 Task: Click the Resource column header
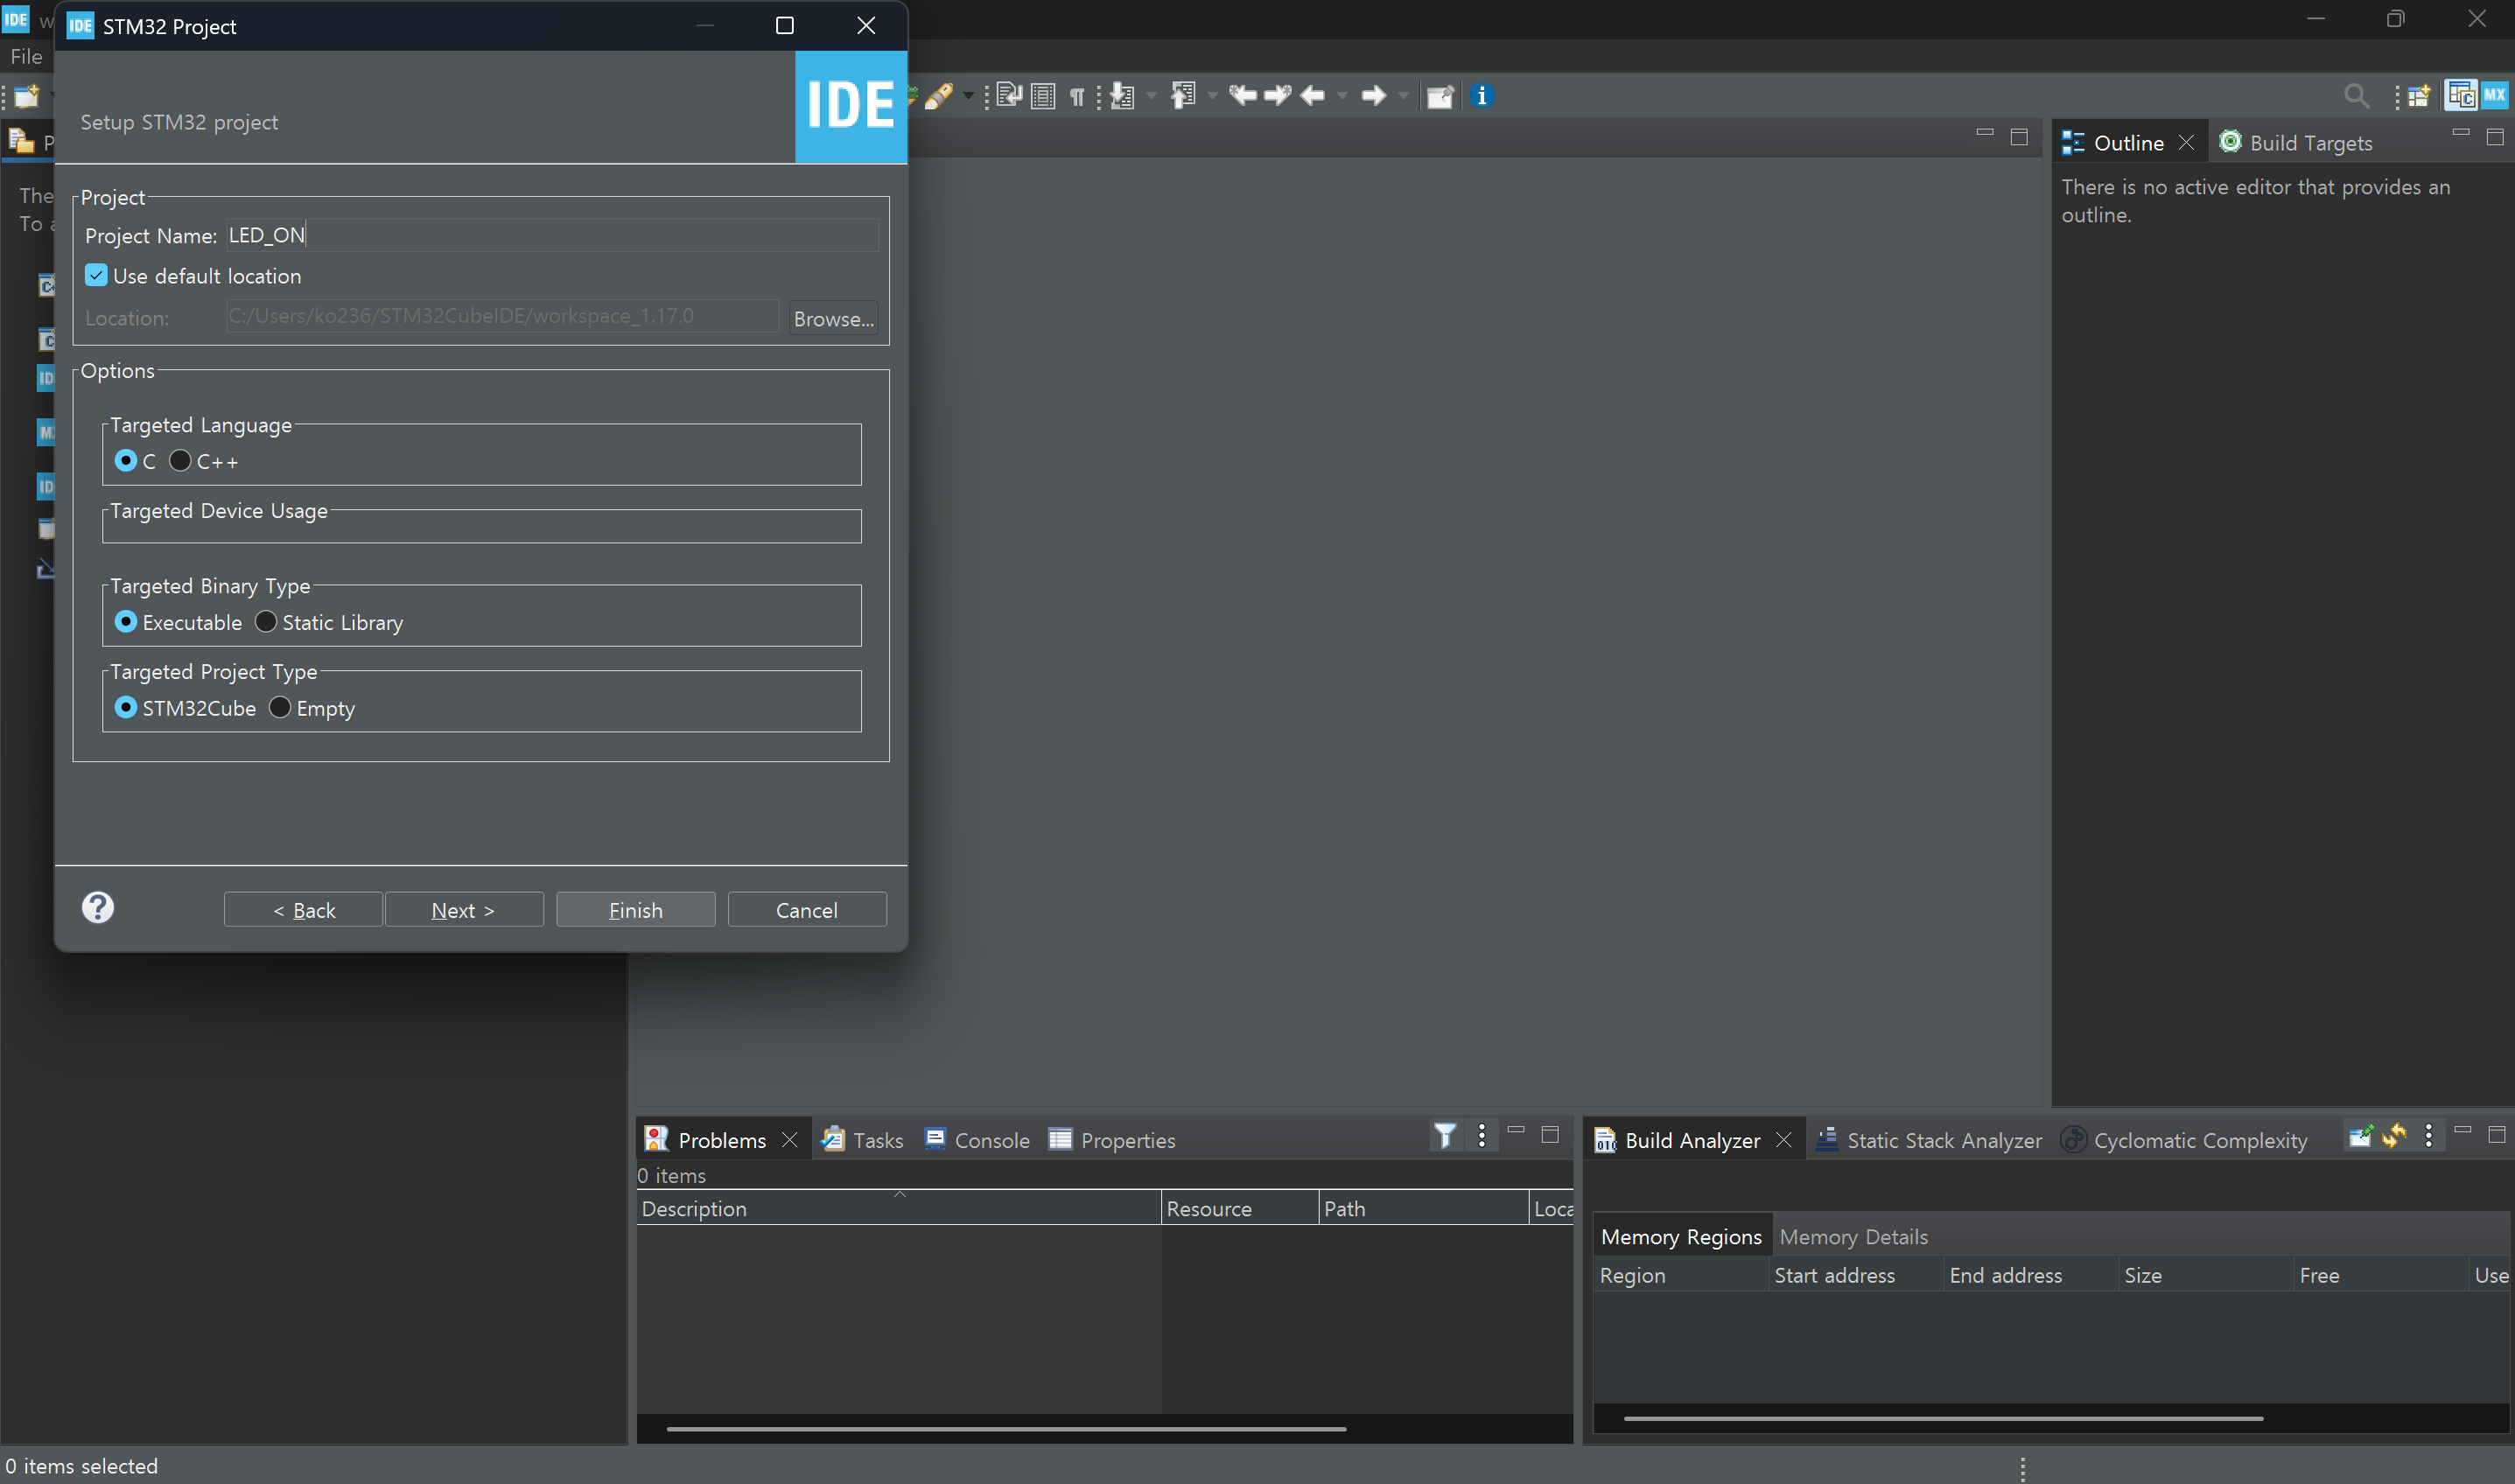pos(1240,1209)
